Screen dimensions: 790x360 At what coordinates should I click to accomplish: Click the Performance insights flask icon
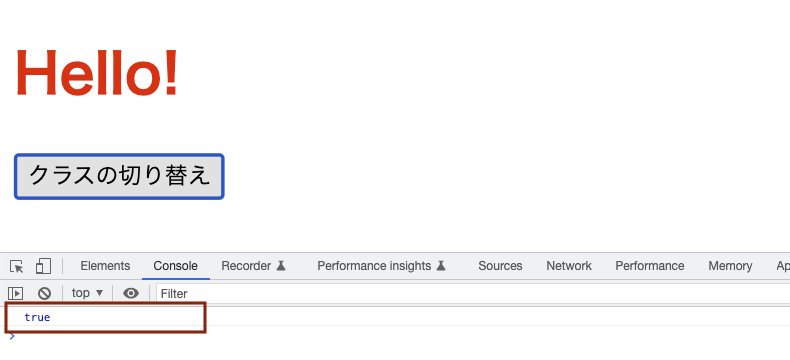pos(441,265)
